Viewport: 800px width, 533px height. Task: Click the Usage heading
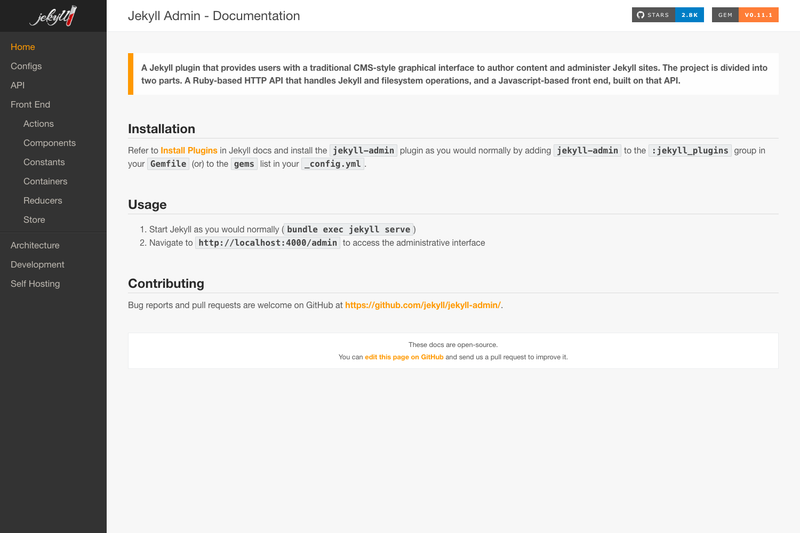[x=147, y=205]
